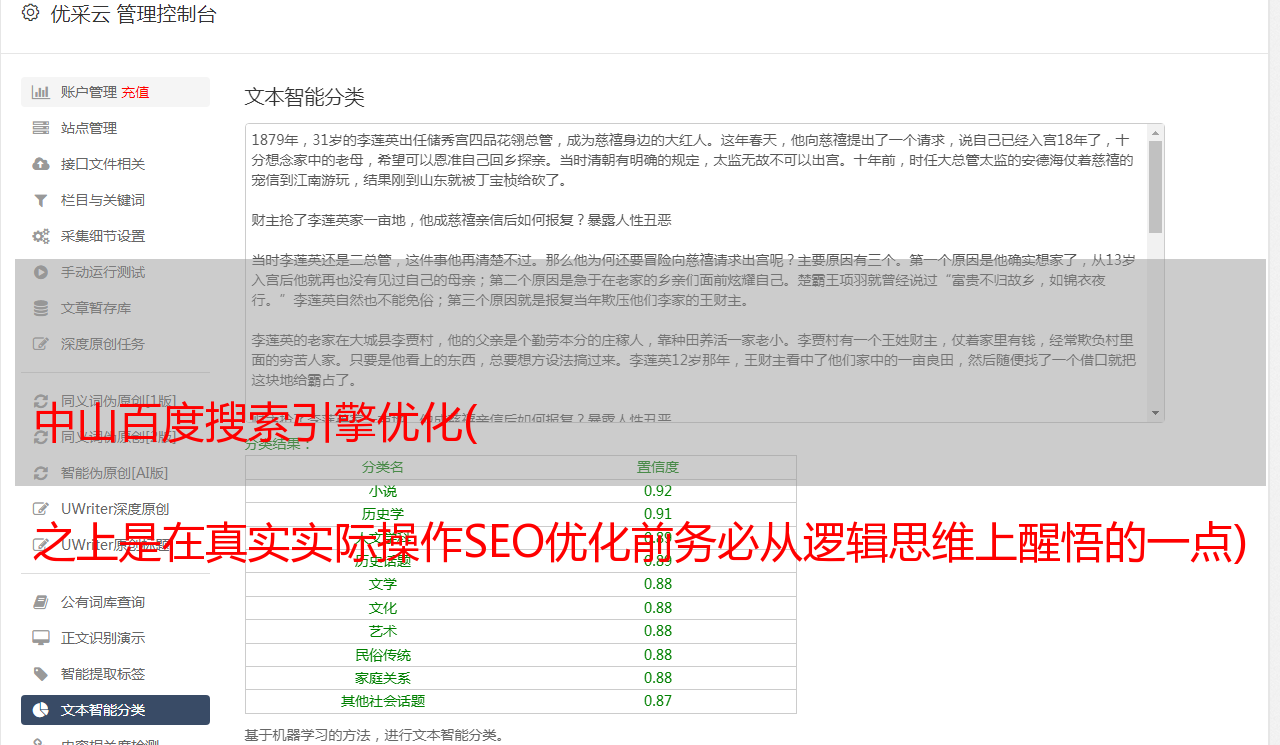Click the 置信度 column header
Viewport: 1280px width, 745px height.
(658, 467)
